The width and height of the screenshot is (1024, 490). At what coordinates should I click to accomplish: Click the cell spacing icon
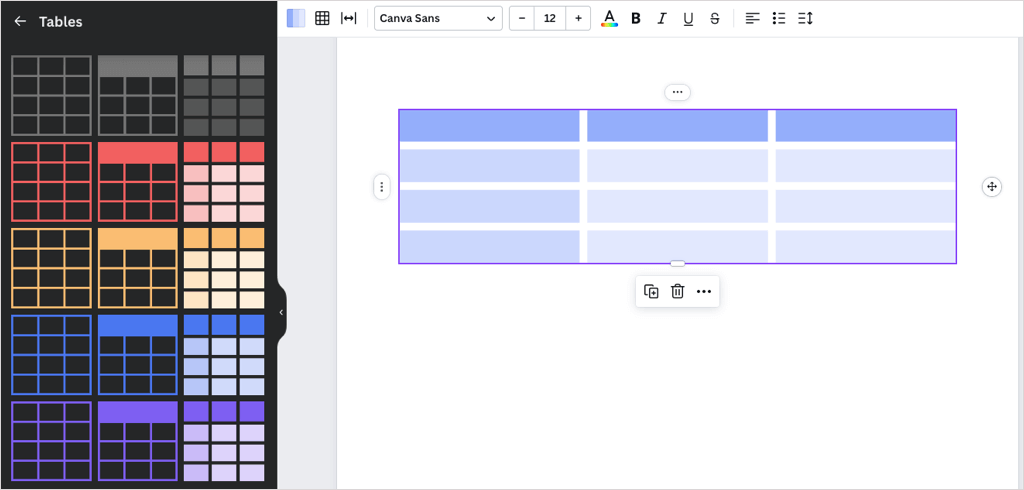click(348, 18)
